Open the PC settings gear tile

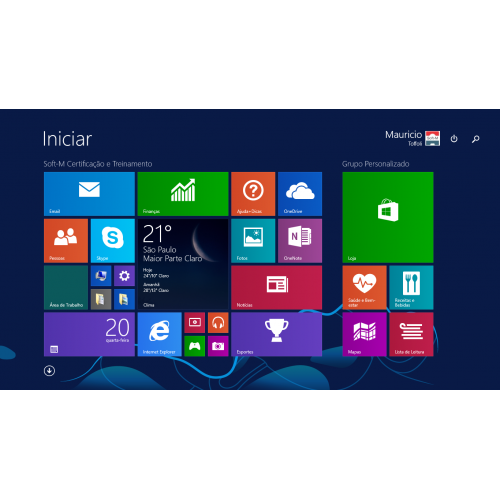[124, 276]
